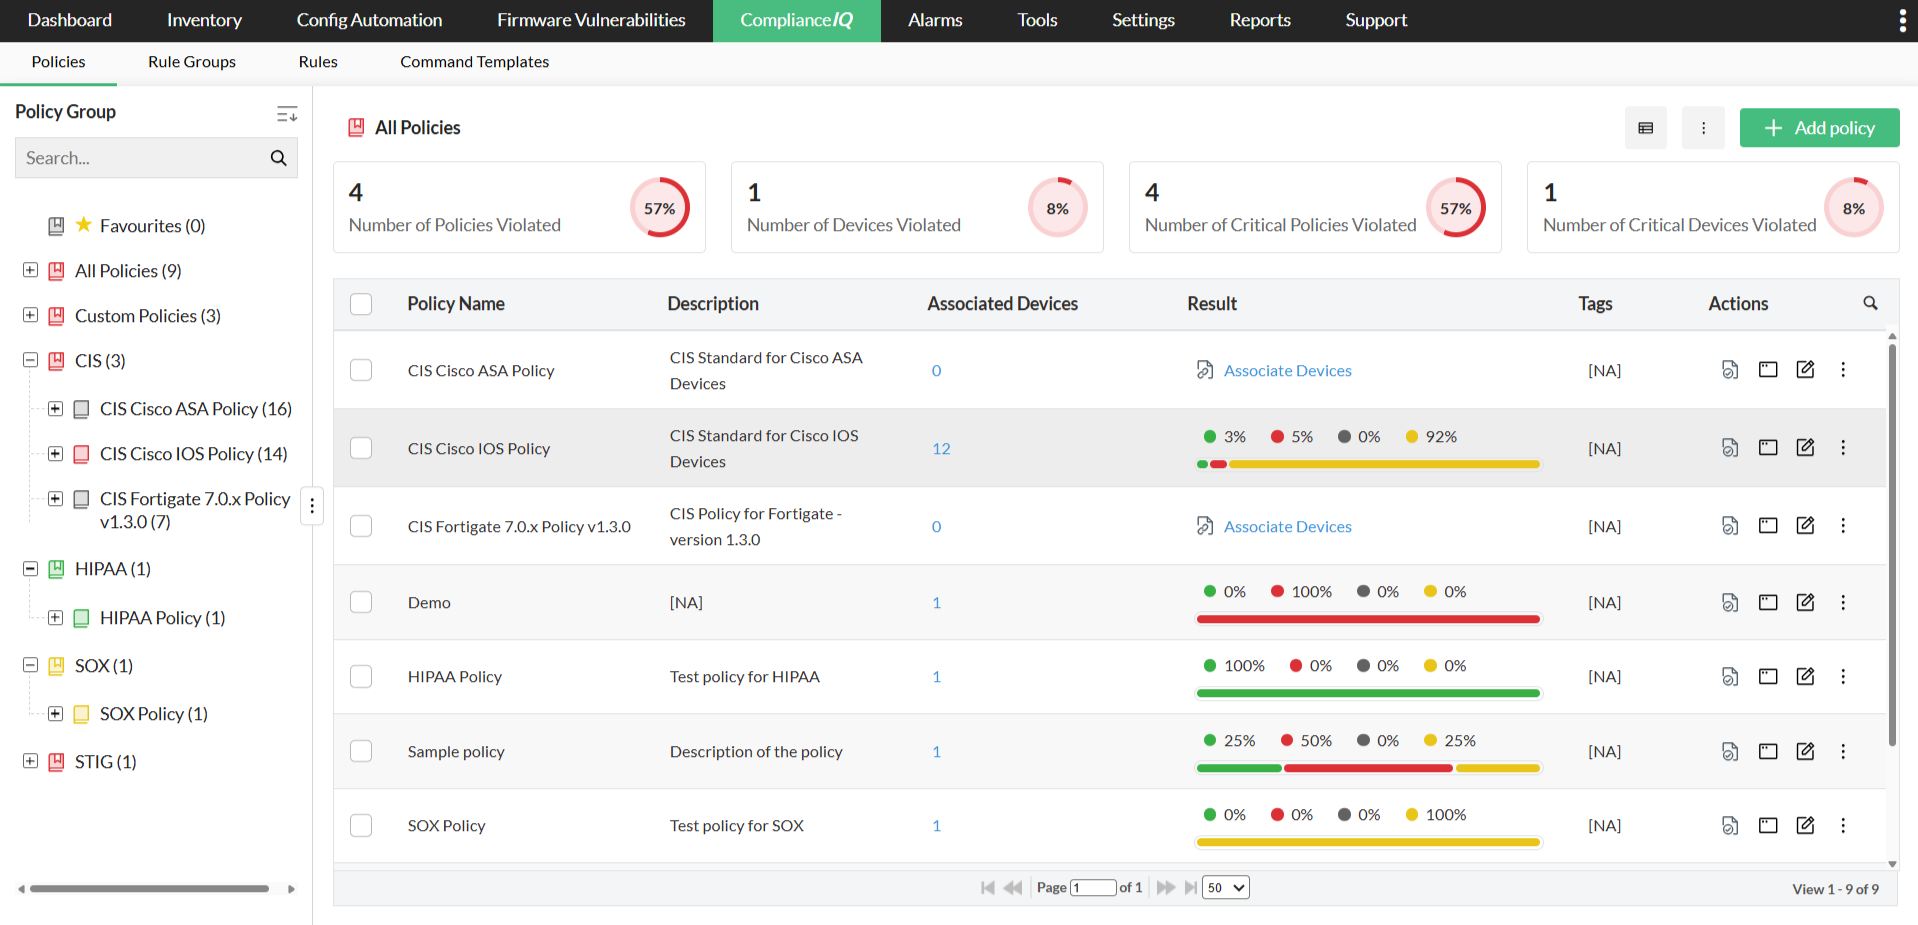Open the page size dropdown showing 50
Screen dimensions: 1918x925
pyautogui.click(x=1225, y=887)
